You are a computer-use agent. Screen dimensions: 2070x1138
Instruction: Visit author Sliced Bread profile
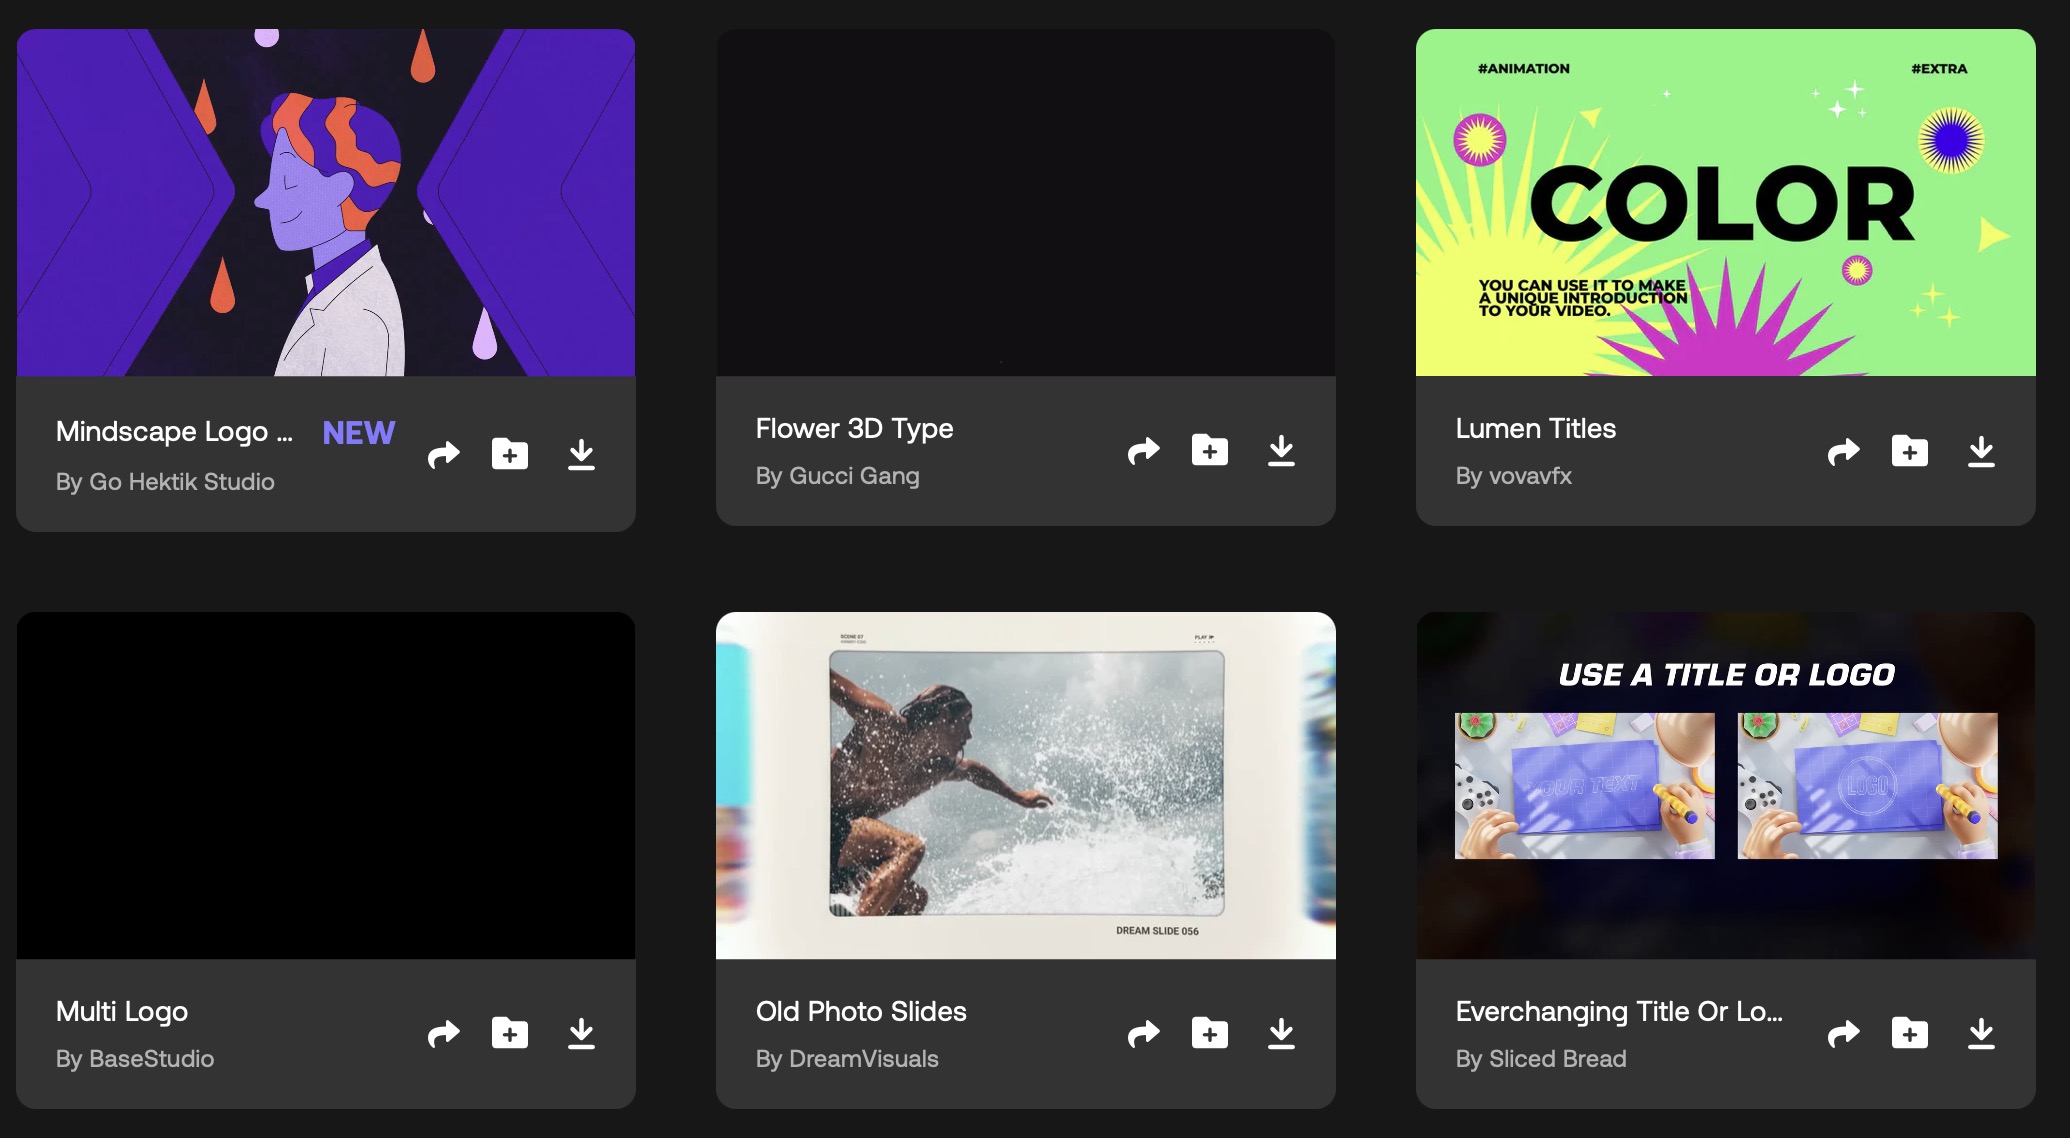1557,1059
